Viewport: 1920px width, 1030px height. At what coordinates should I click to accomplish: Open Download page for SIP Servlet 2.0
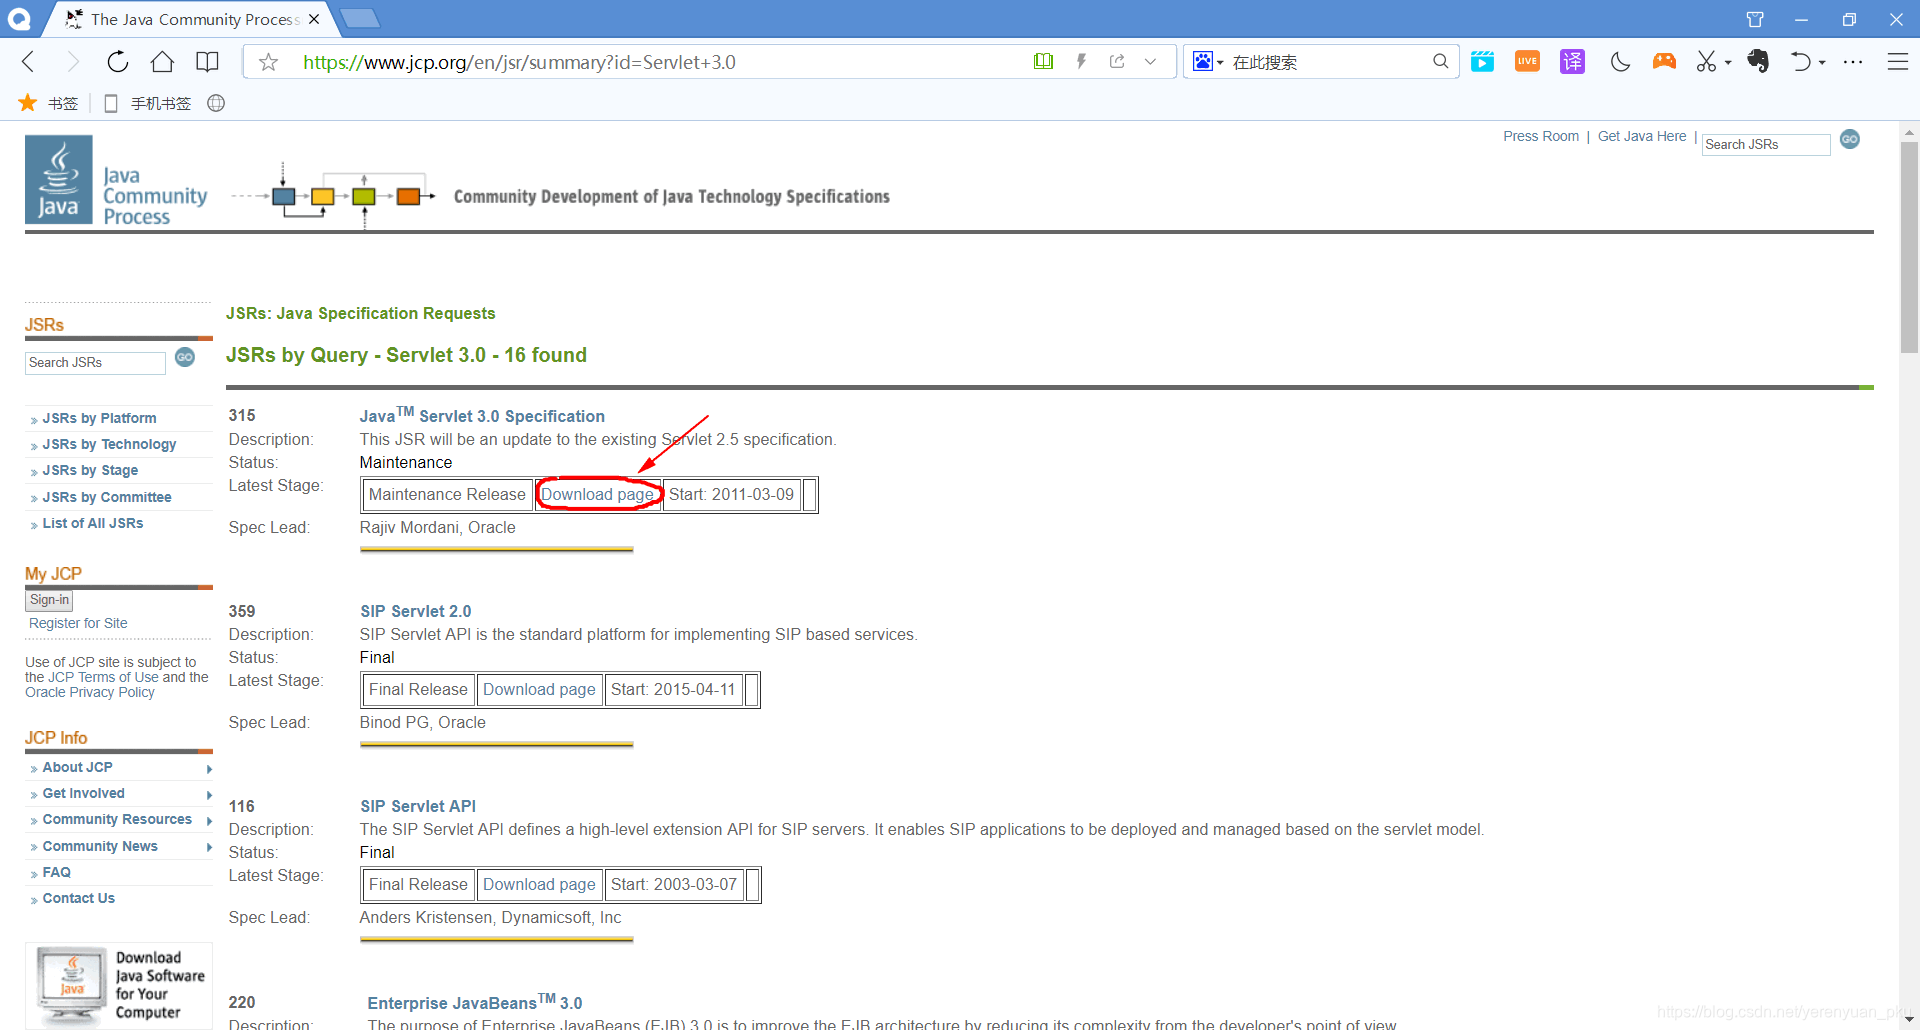(x=539, y=689)
